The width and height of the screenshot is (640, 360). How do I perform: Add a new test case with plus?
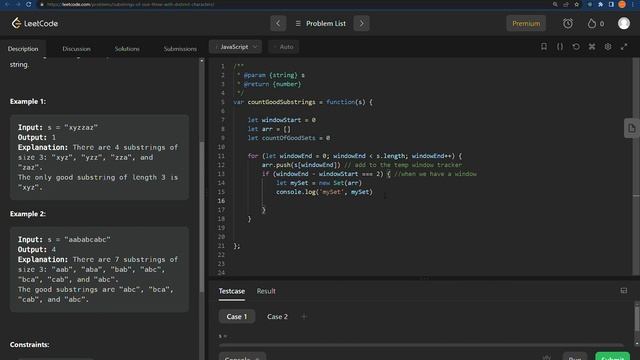coord(304,316)
